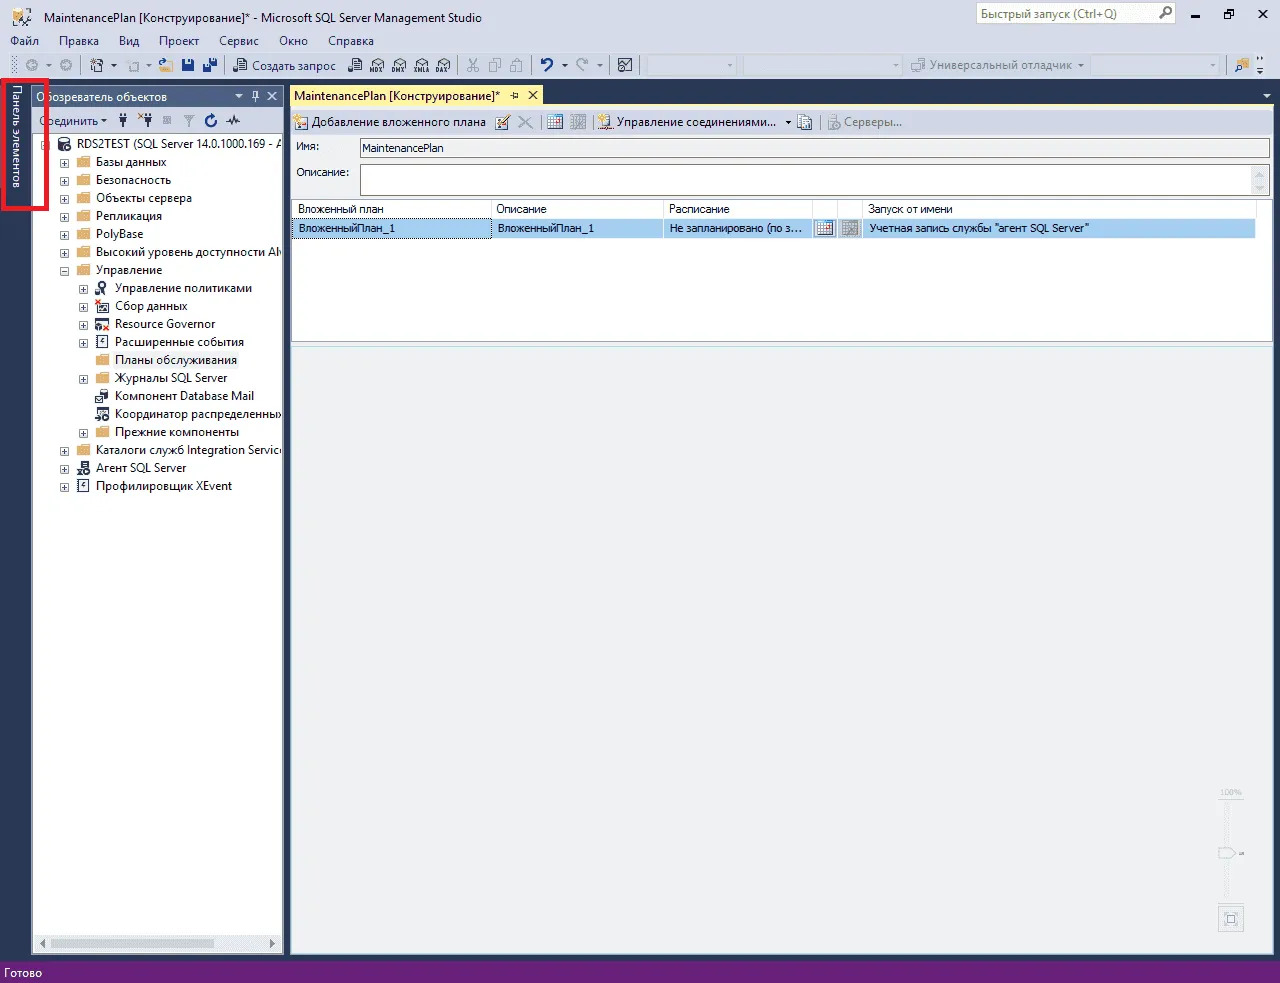Pin the Object Explorer panel
Viewport: 1280px width, 983px height.
(255, 96)
